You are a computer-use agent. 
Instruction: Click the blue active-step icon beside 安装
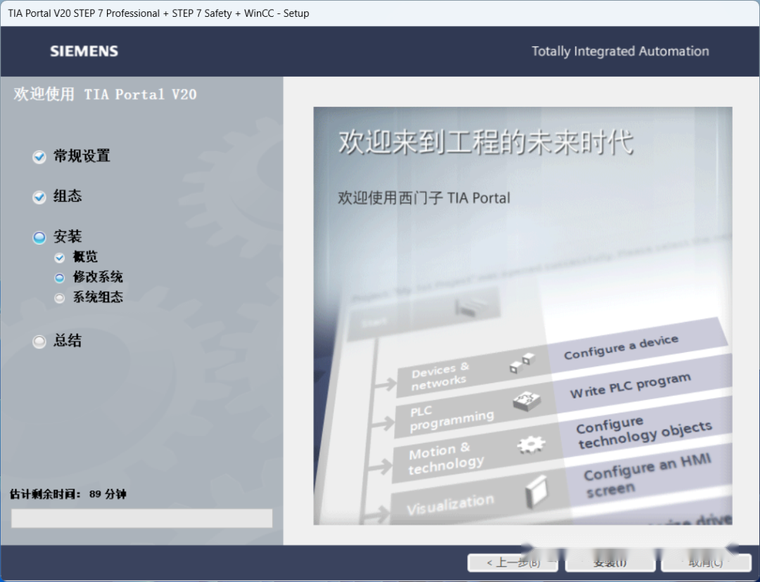coord(39,237)
